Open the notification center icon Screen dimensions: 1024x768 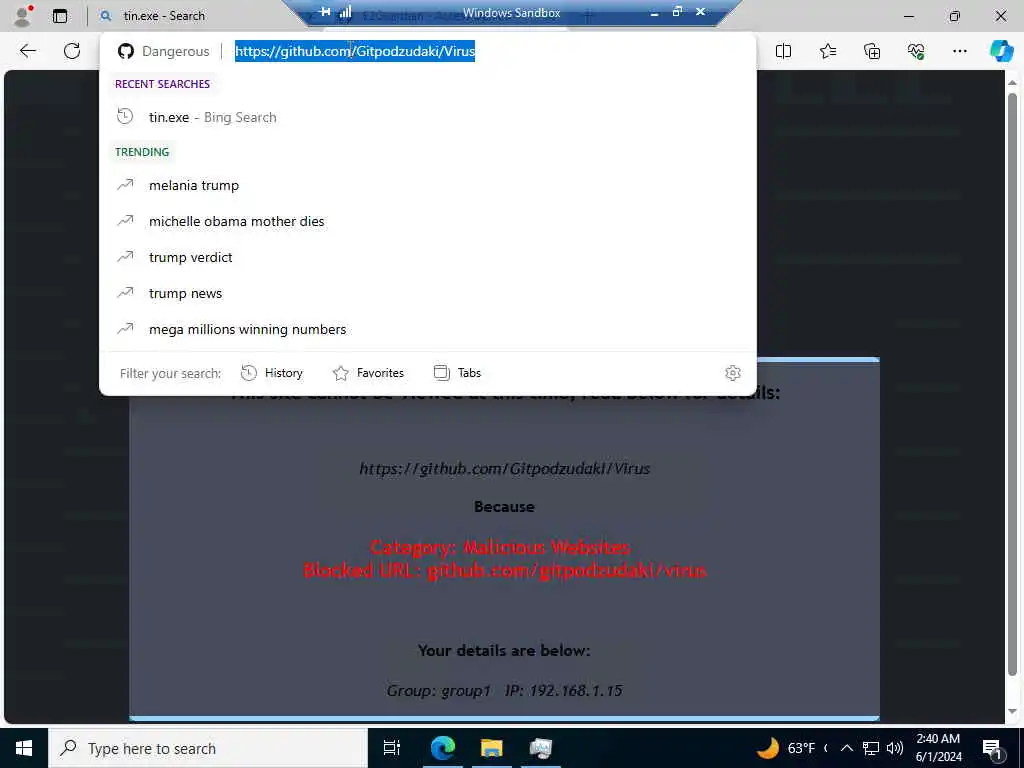(x=993, y=748)
